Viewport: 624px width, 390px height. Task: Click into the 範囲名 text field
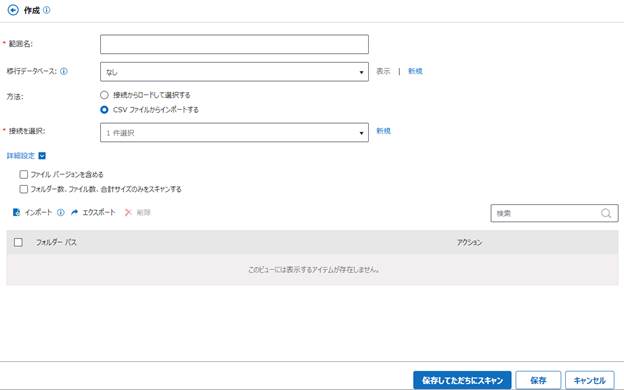[234, 44]
